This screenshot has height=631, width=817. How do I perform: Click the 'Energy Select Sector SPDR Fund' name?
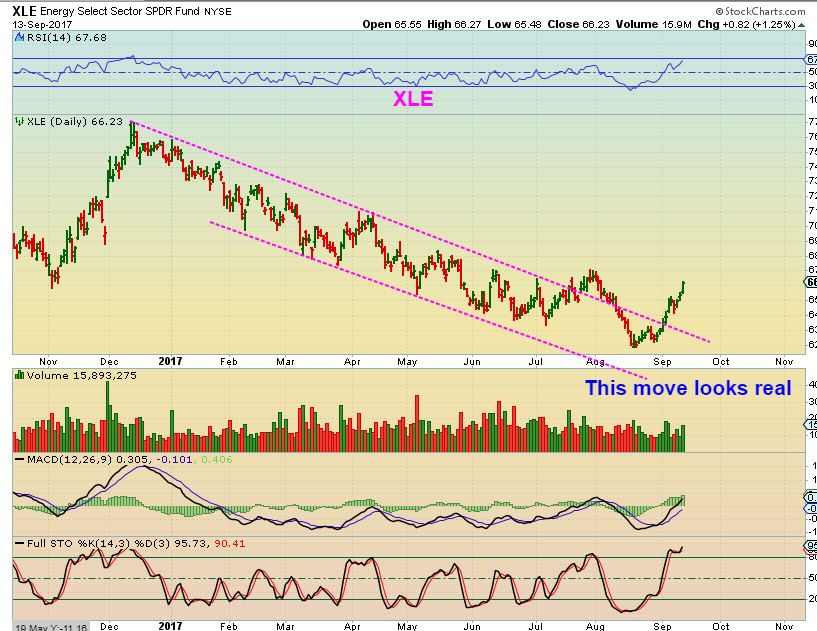pyautogui.click(x=119, y=11)
